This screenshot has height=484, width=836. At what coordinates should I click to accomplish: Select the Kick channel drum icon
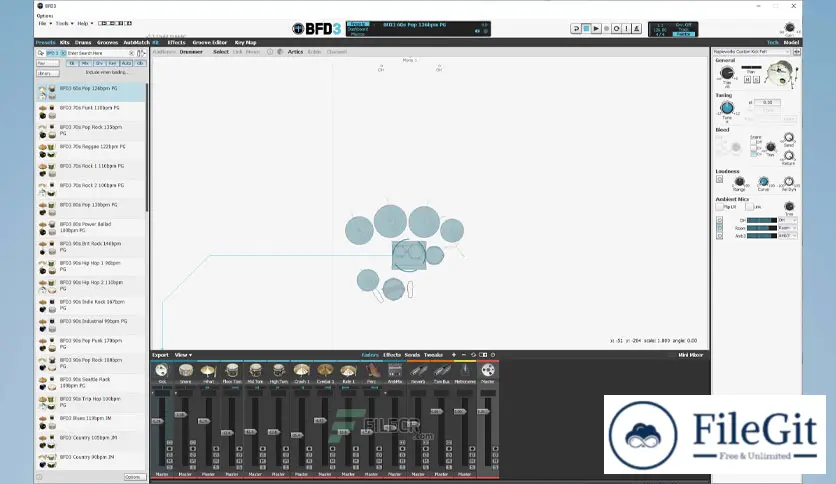click(162, 370)
